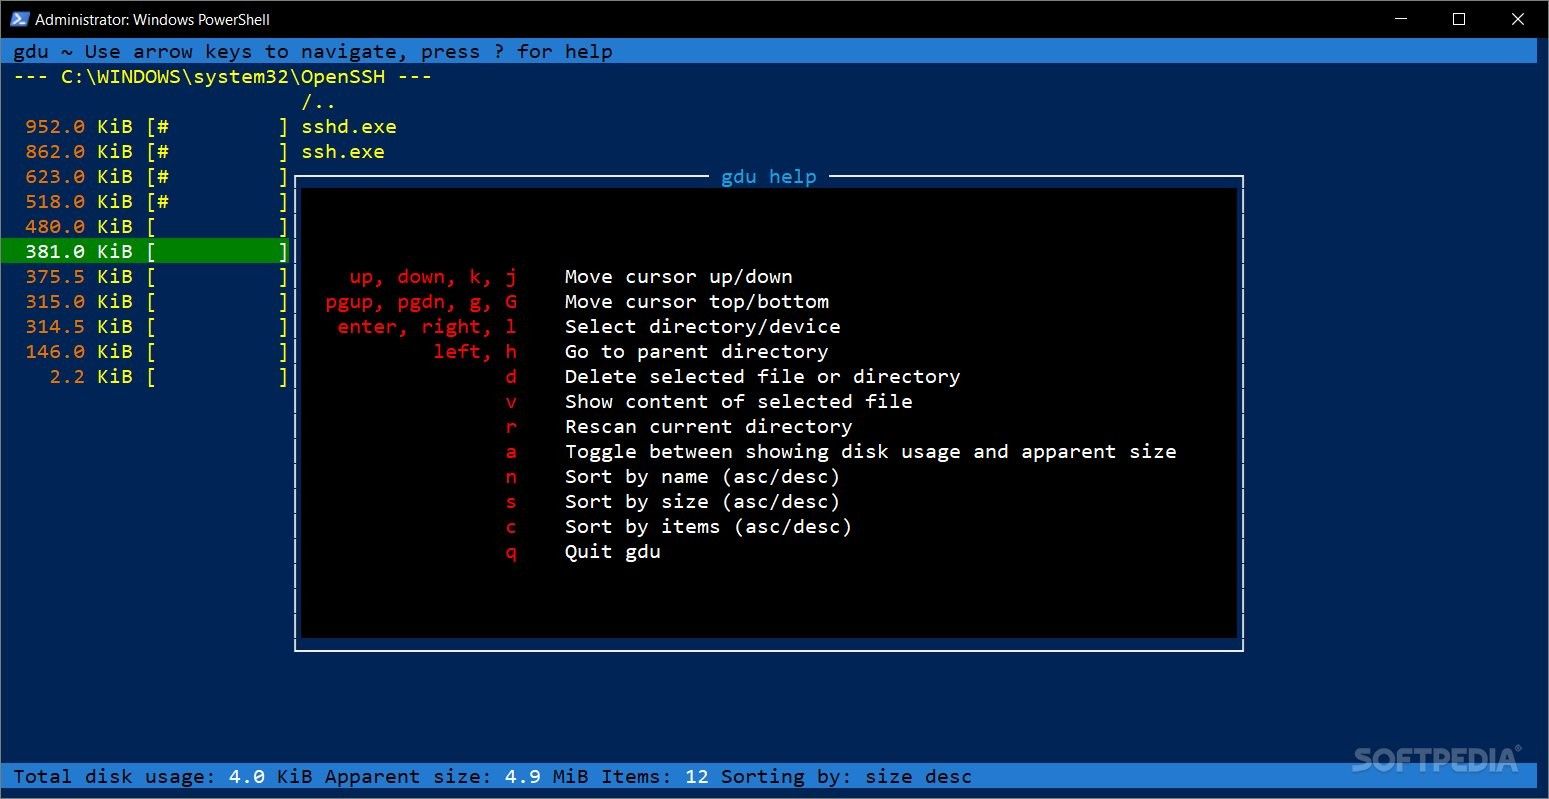Select the sshd.exe file entry
Image resolution: width=1549 pixels, height=799 pixels.
(349, 127)
